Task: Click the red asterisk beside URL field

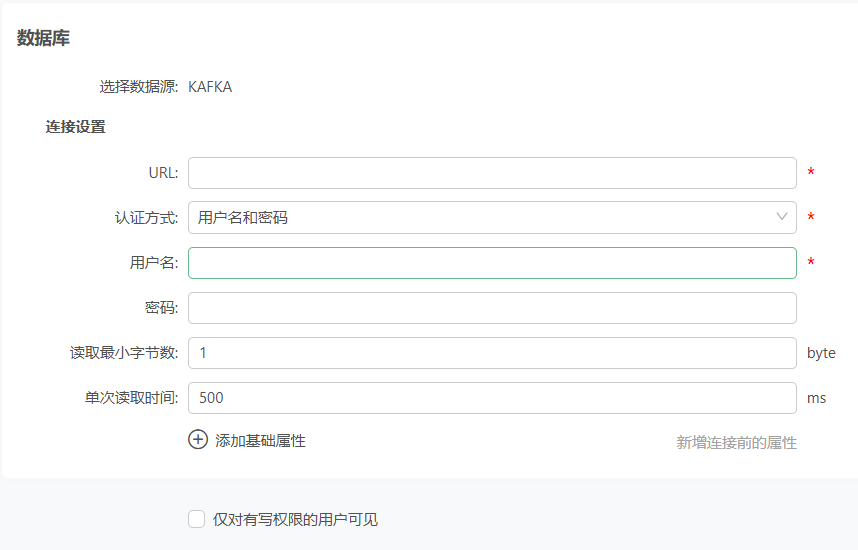Action: pos(810,172)
